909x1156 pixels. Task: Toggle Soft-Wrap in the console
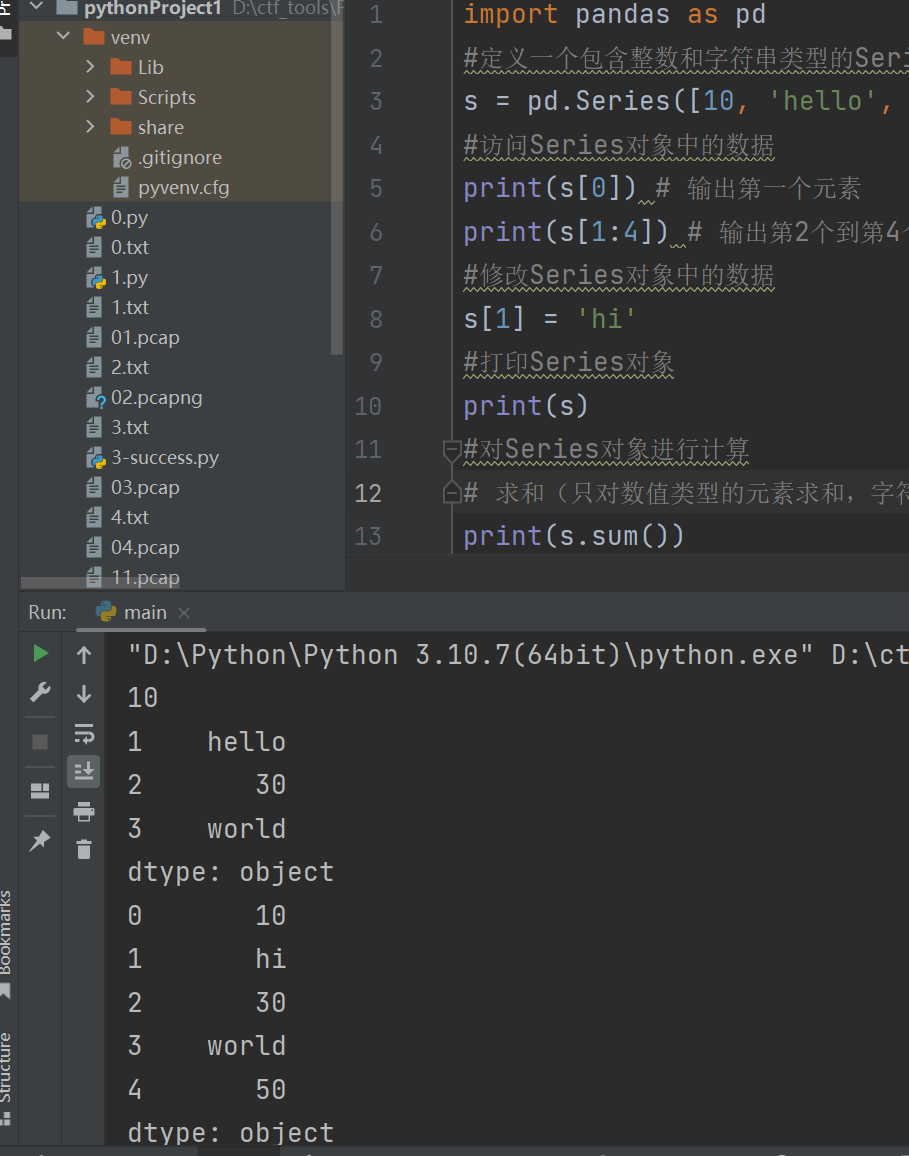[x=84, y=734]
